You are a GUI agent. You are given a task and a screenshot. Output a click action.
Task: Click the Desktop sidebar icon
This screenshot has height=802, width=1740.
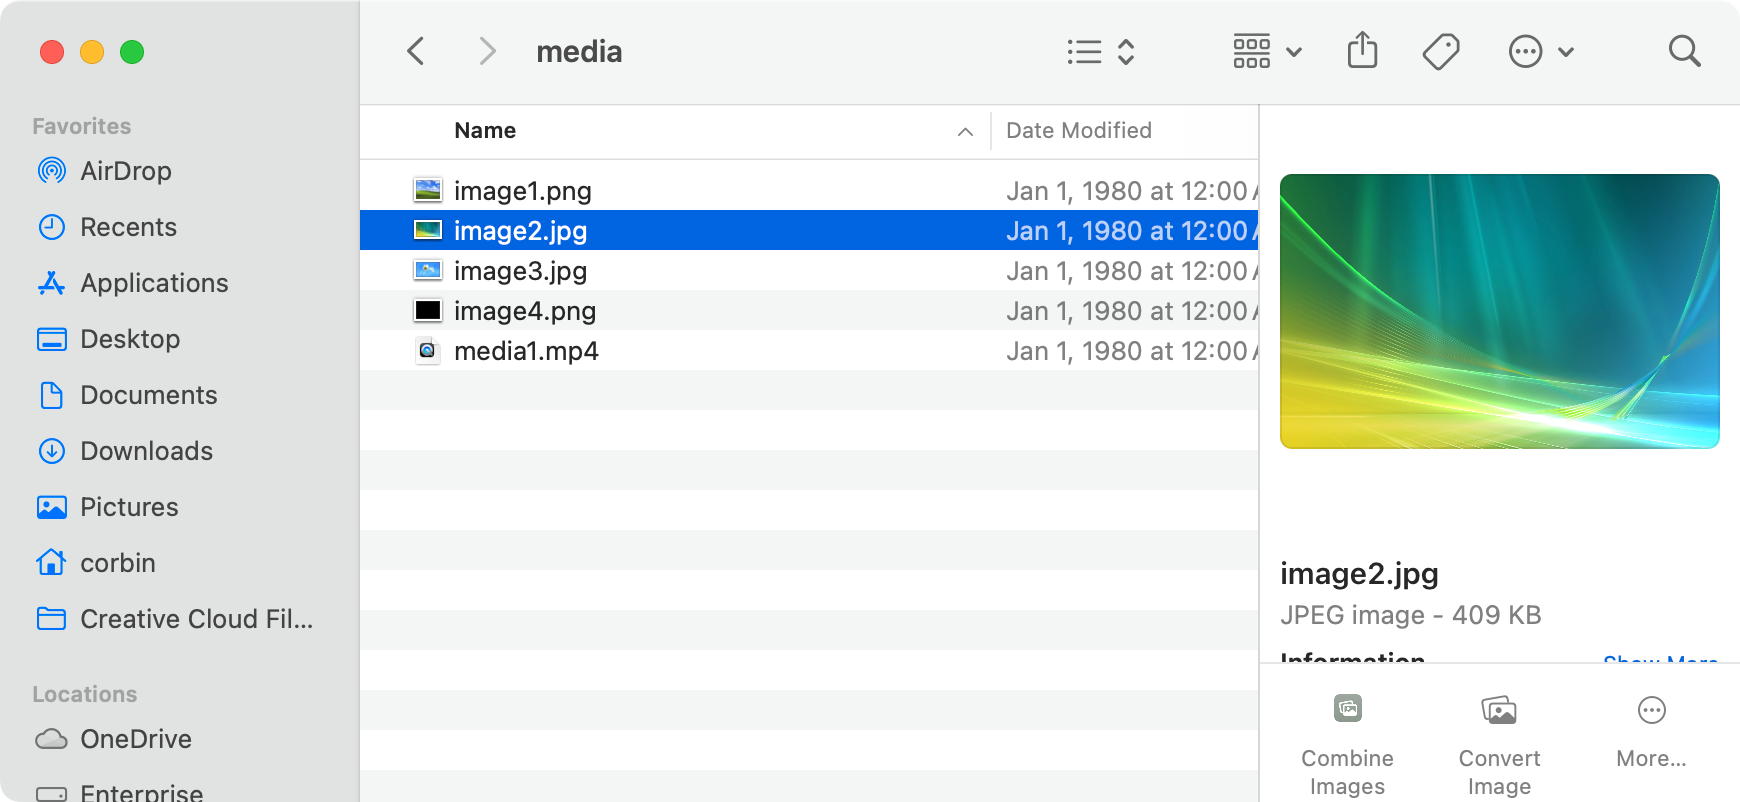52,339
